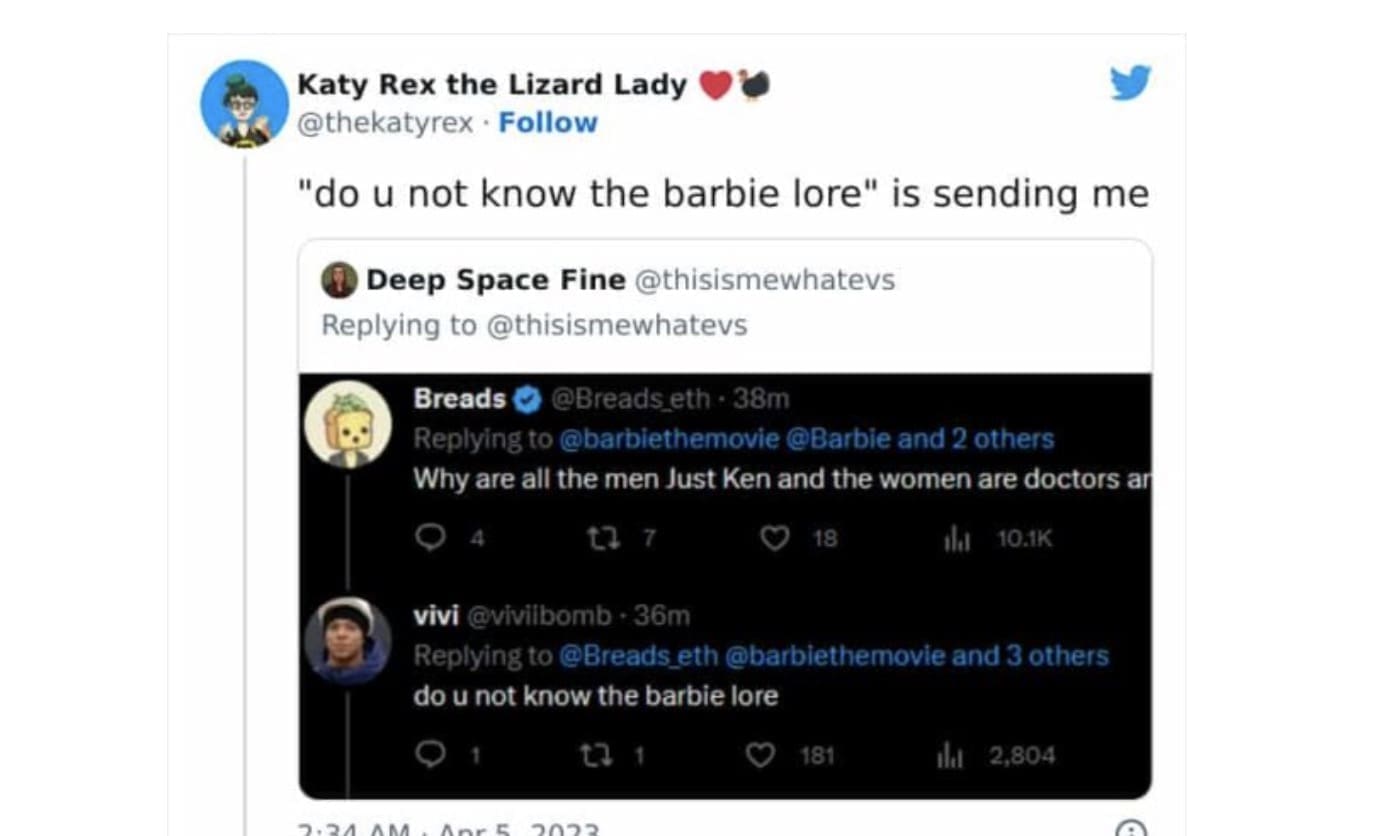Image resolution: width=1396 pixels, height=836 pixels.
Task: Like vivi's reply with heart icon
Action: [761, 756]
